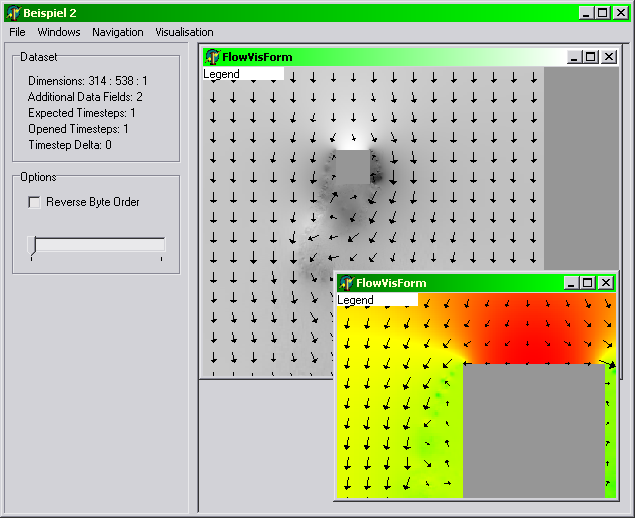Open the File menu
Viewport: 635px width, 518px height.
pyautogui.click(x=17, y=32)
